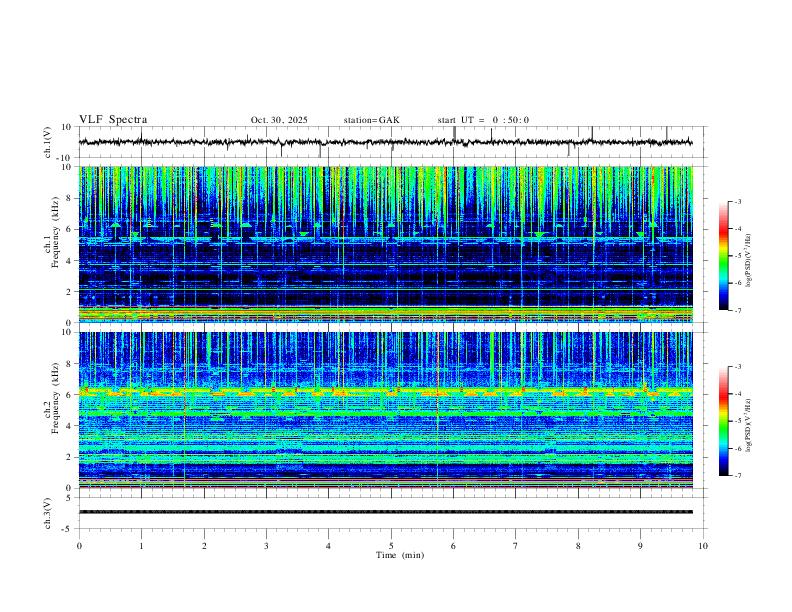Image resolution: width=792 pixels, height=612 pixels.
Task: Click time axis tick label "8"
Action: click(578, 546)
